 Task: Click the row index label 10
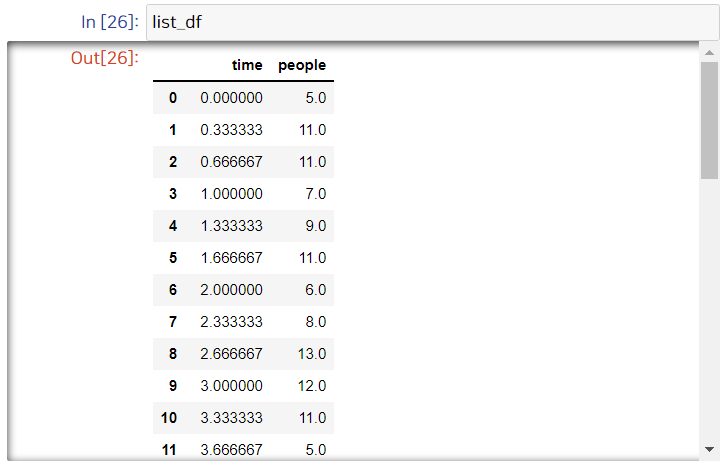click(x=169, y=418)
